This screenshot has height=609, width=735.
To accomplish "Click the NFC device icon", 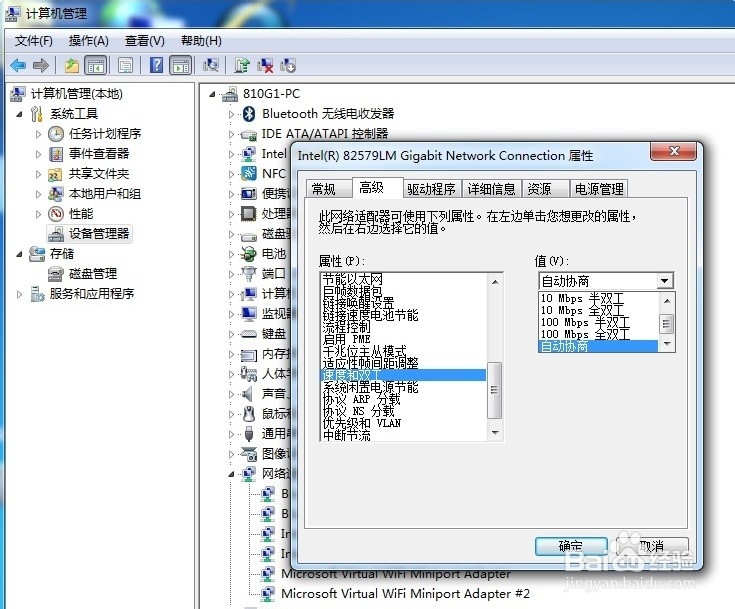I will coord(248,173).
